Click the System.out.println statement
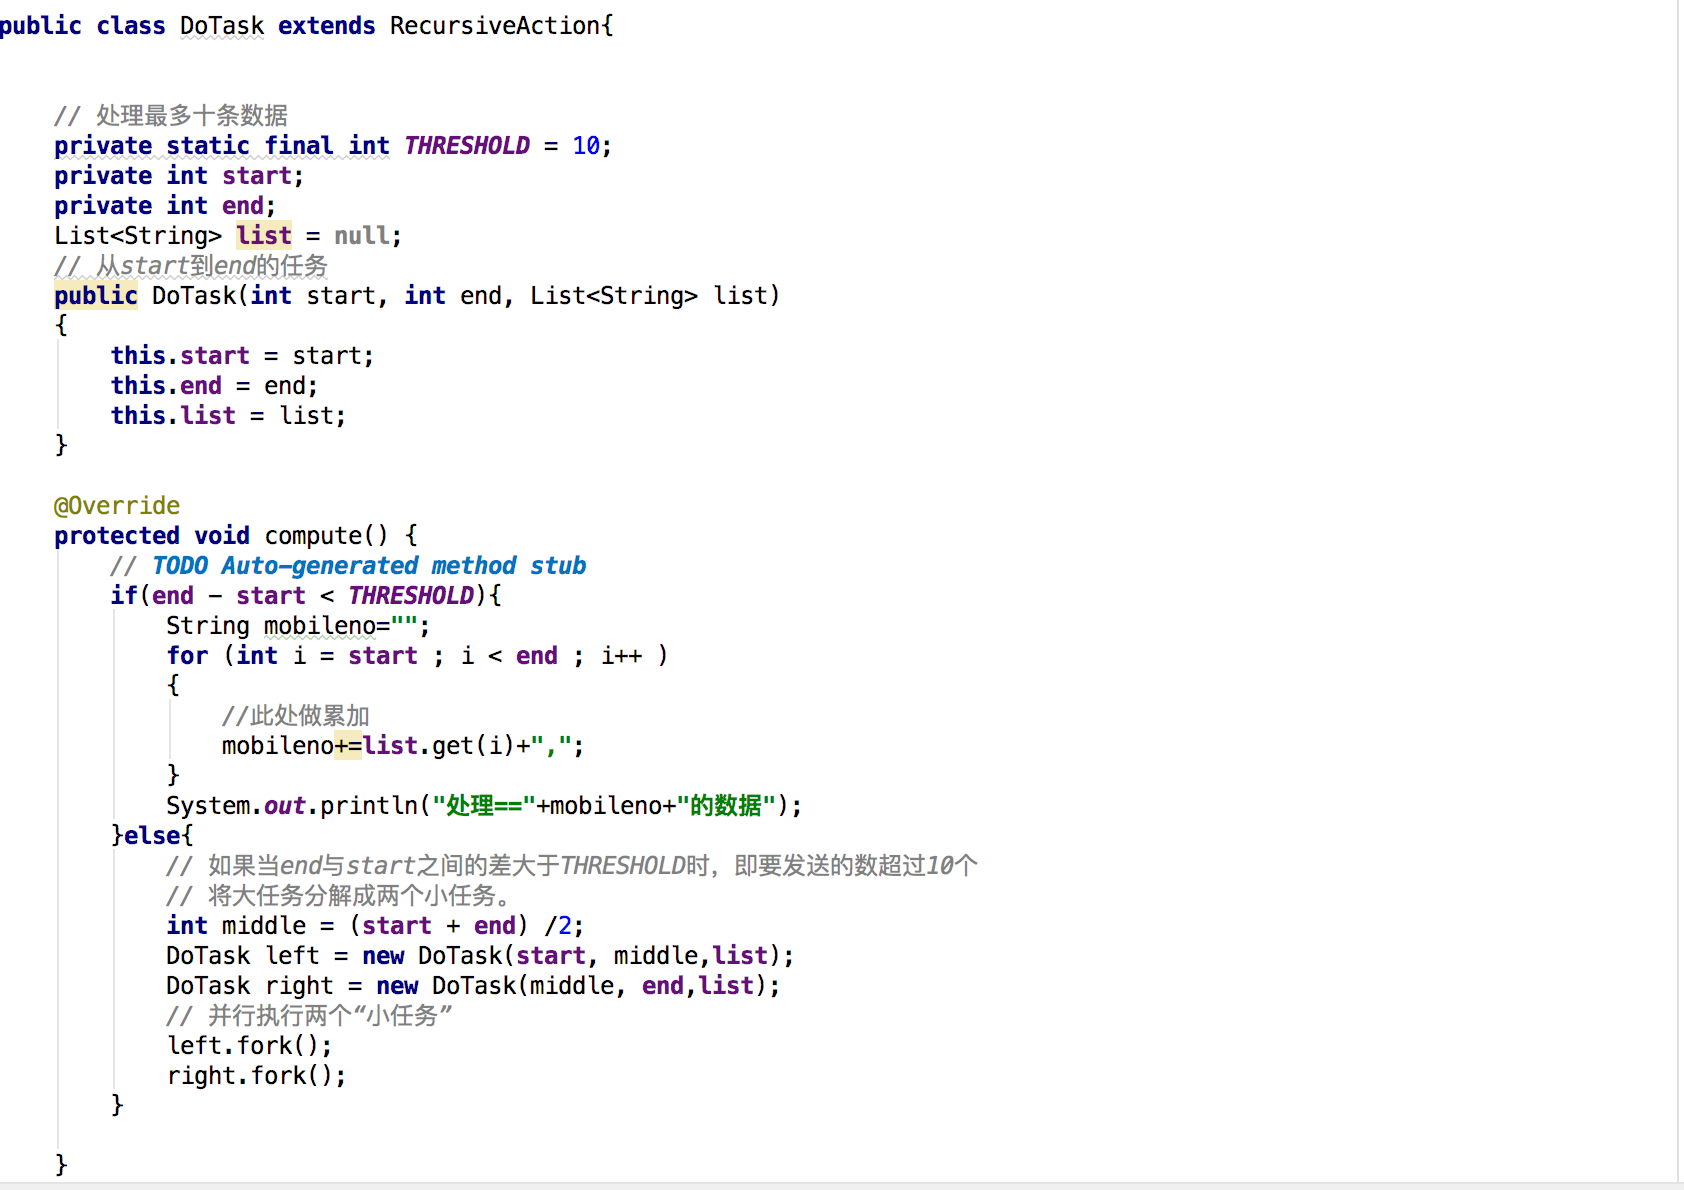 click(484, 806)
